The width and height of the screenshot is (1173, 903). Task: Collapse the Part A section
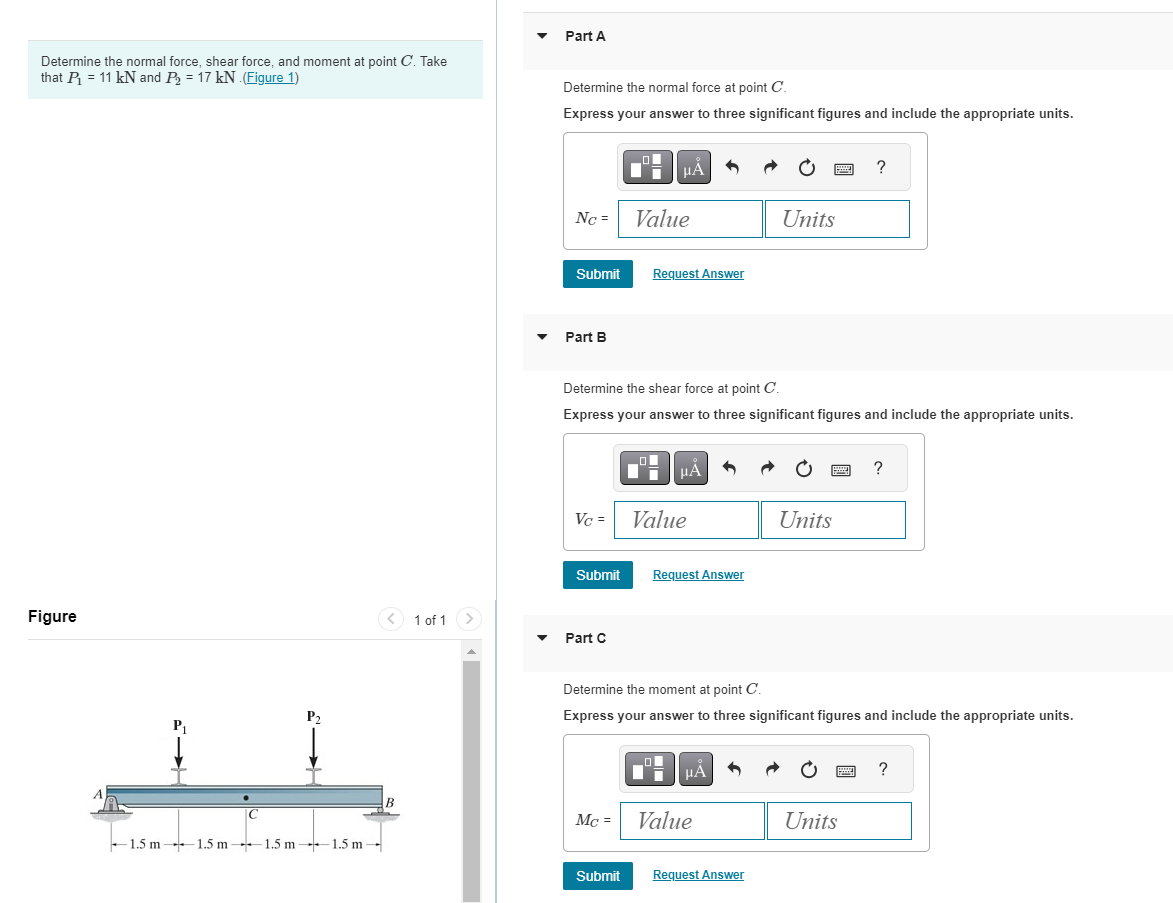tap(541, 35)
